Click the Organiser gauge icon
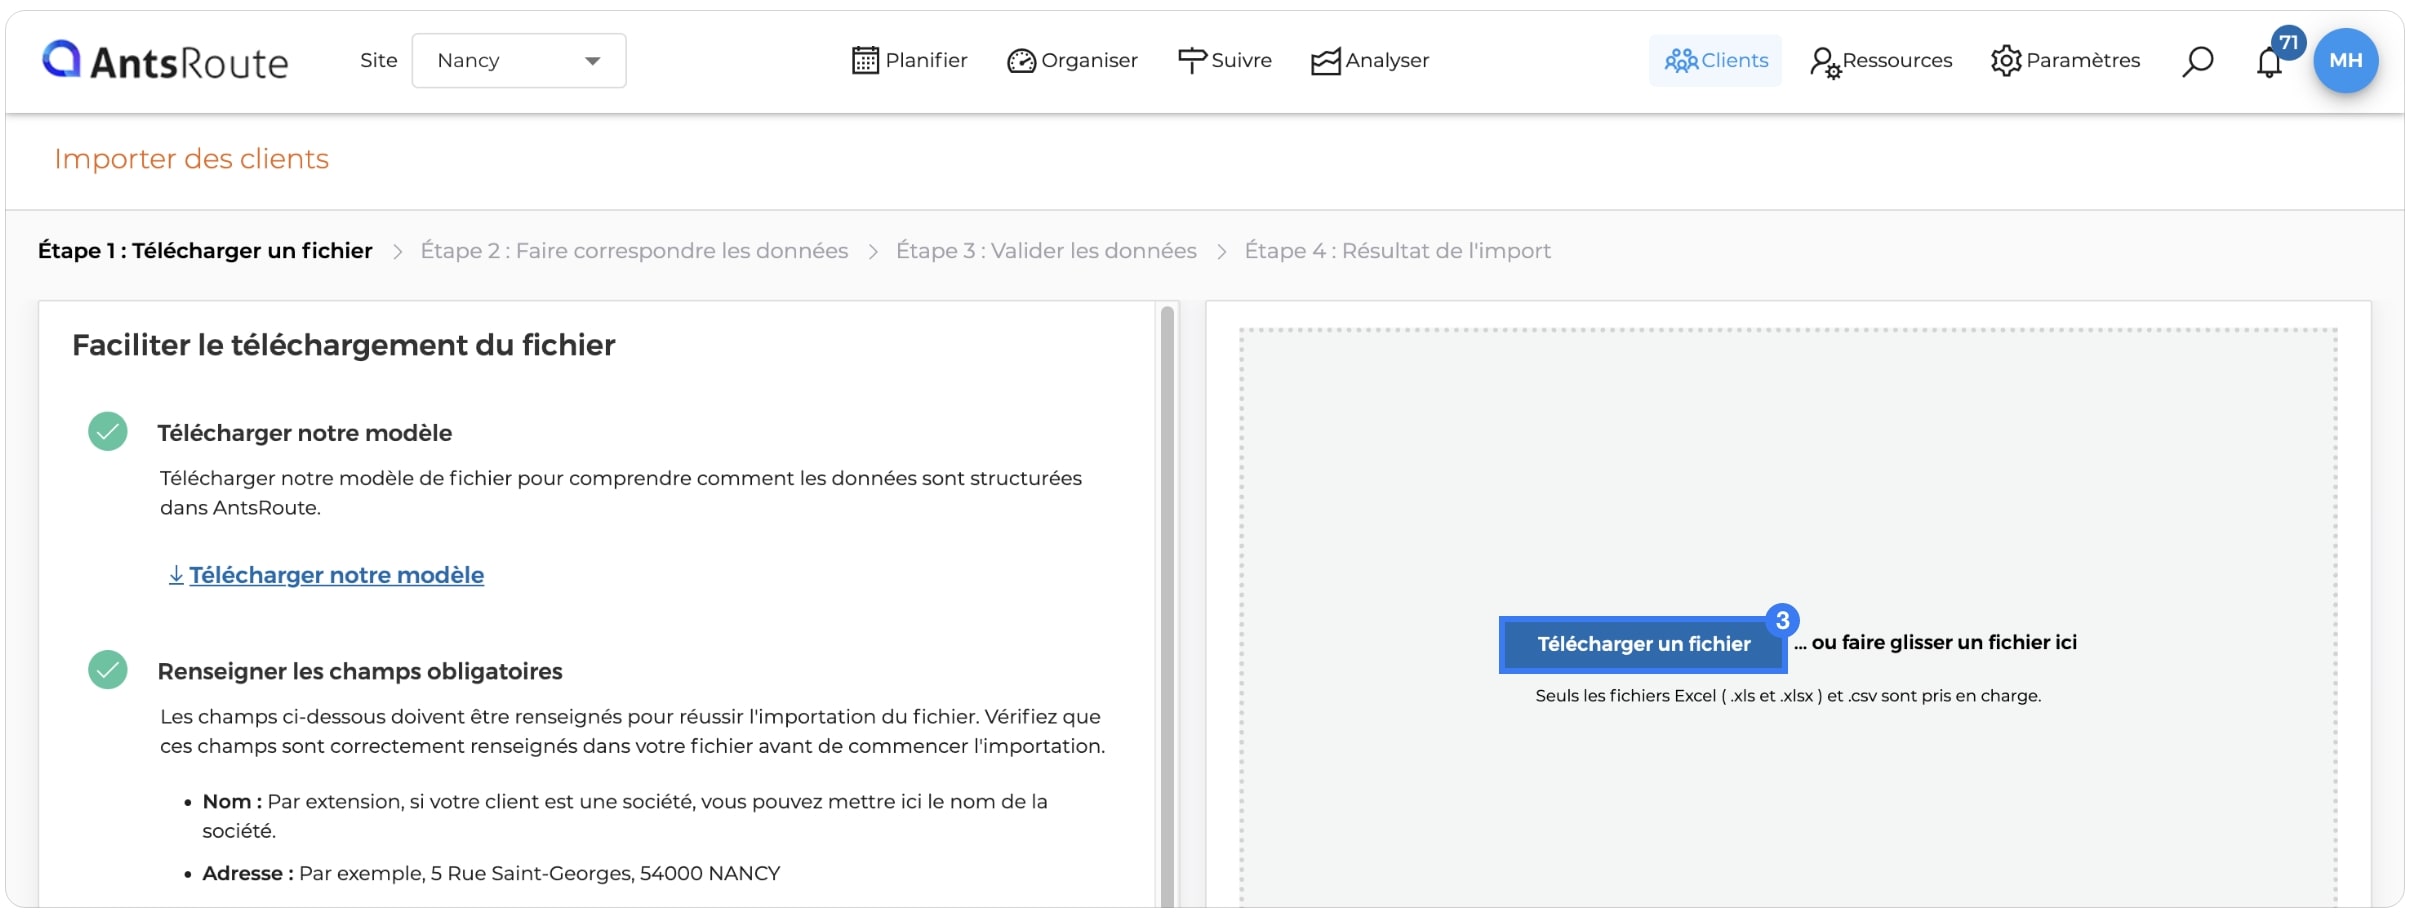Viewport: 2410px width, 916px height. (x=1021, y=61)
